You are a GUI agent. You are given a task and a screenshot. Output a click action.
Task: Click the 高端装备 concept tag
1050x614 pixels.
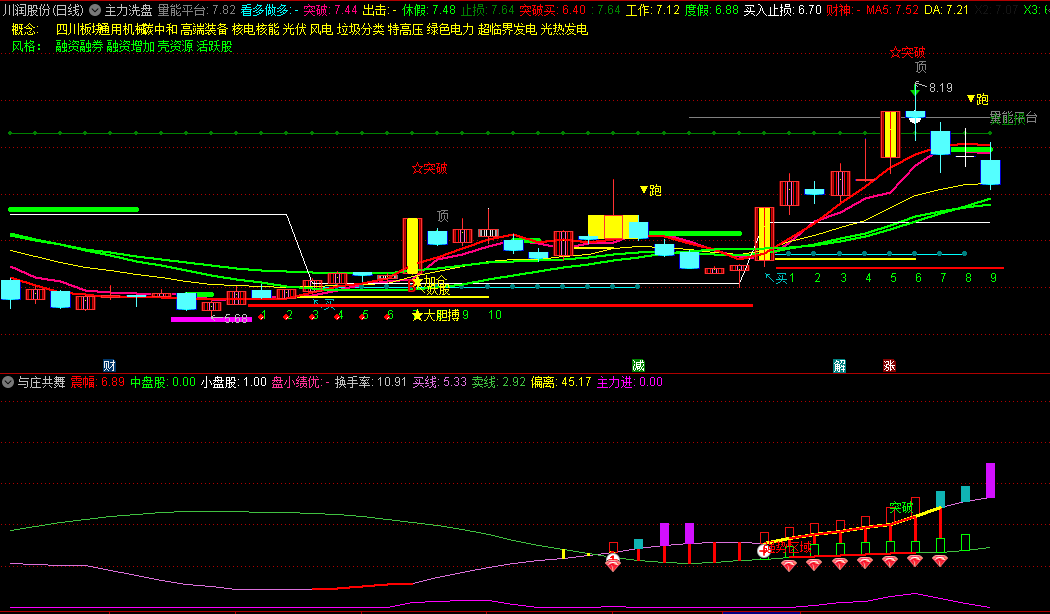click(x=204, y=29)
